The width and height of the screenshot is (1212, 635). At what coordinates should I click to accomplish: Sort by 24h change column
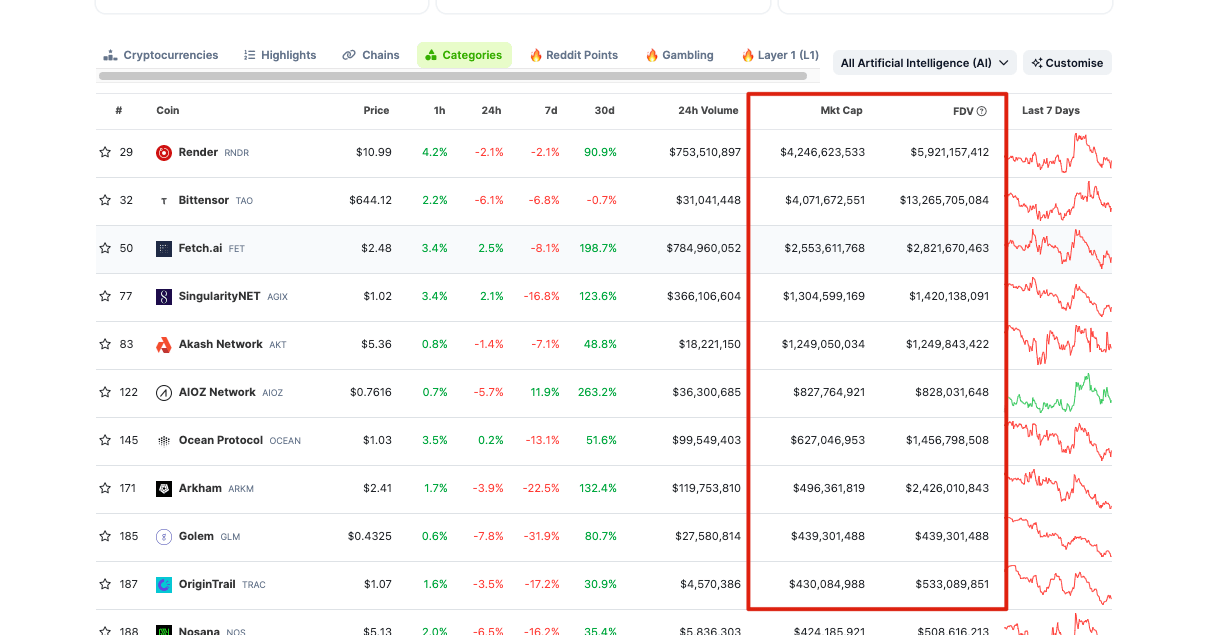(x=492, y=111)
